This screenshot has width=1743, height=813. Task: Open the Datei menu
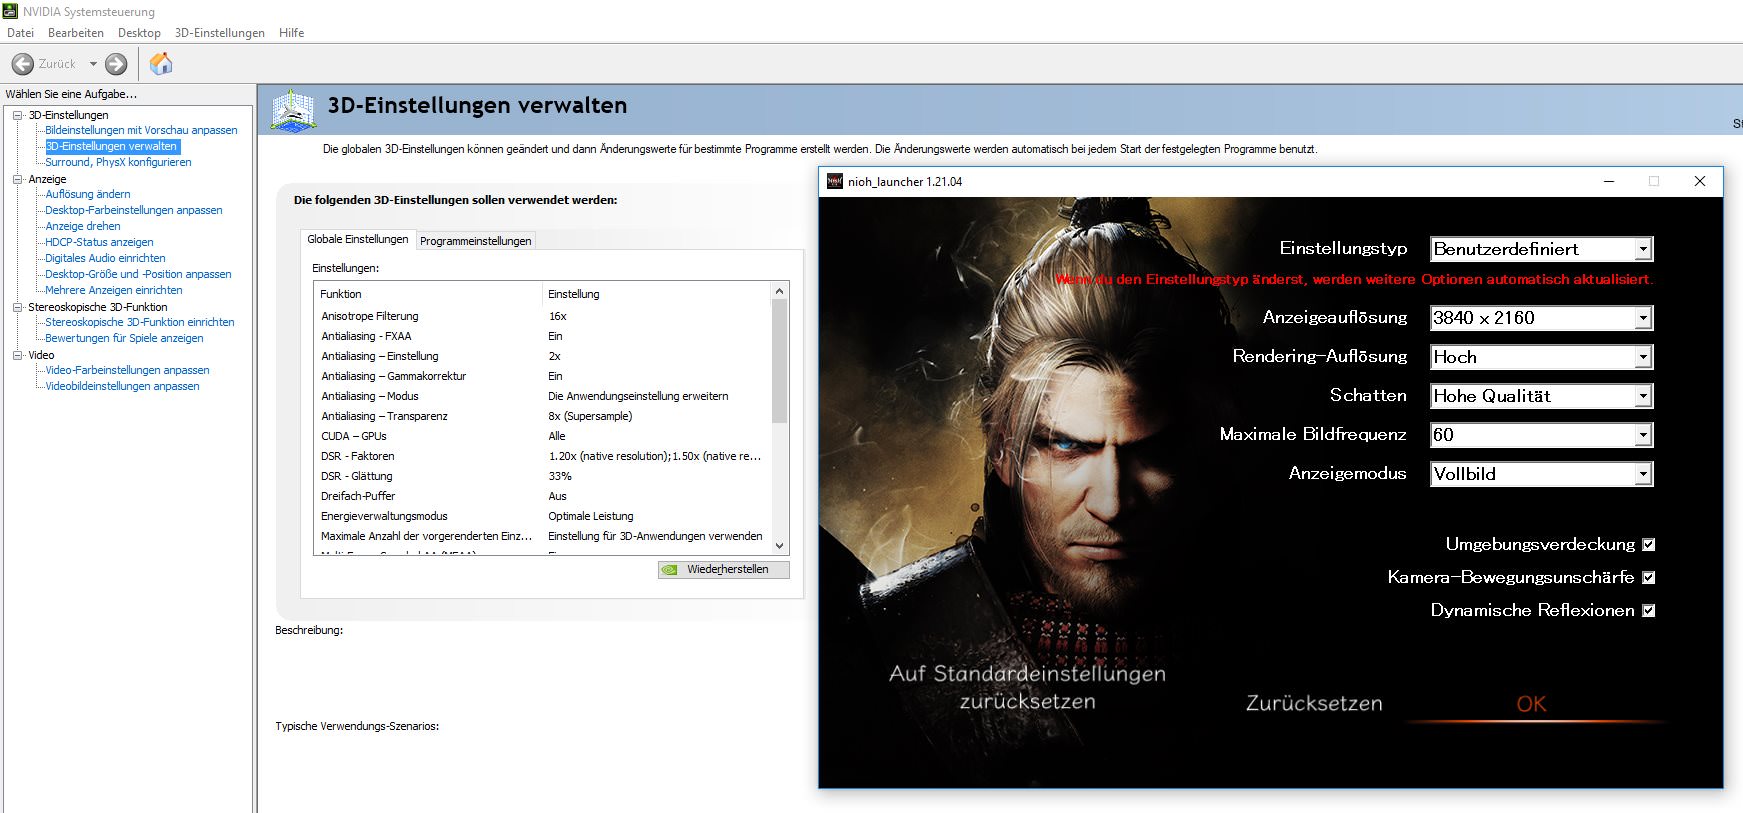point(20,33)
